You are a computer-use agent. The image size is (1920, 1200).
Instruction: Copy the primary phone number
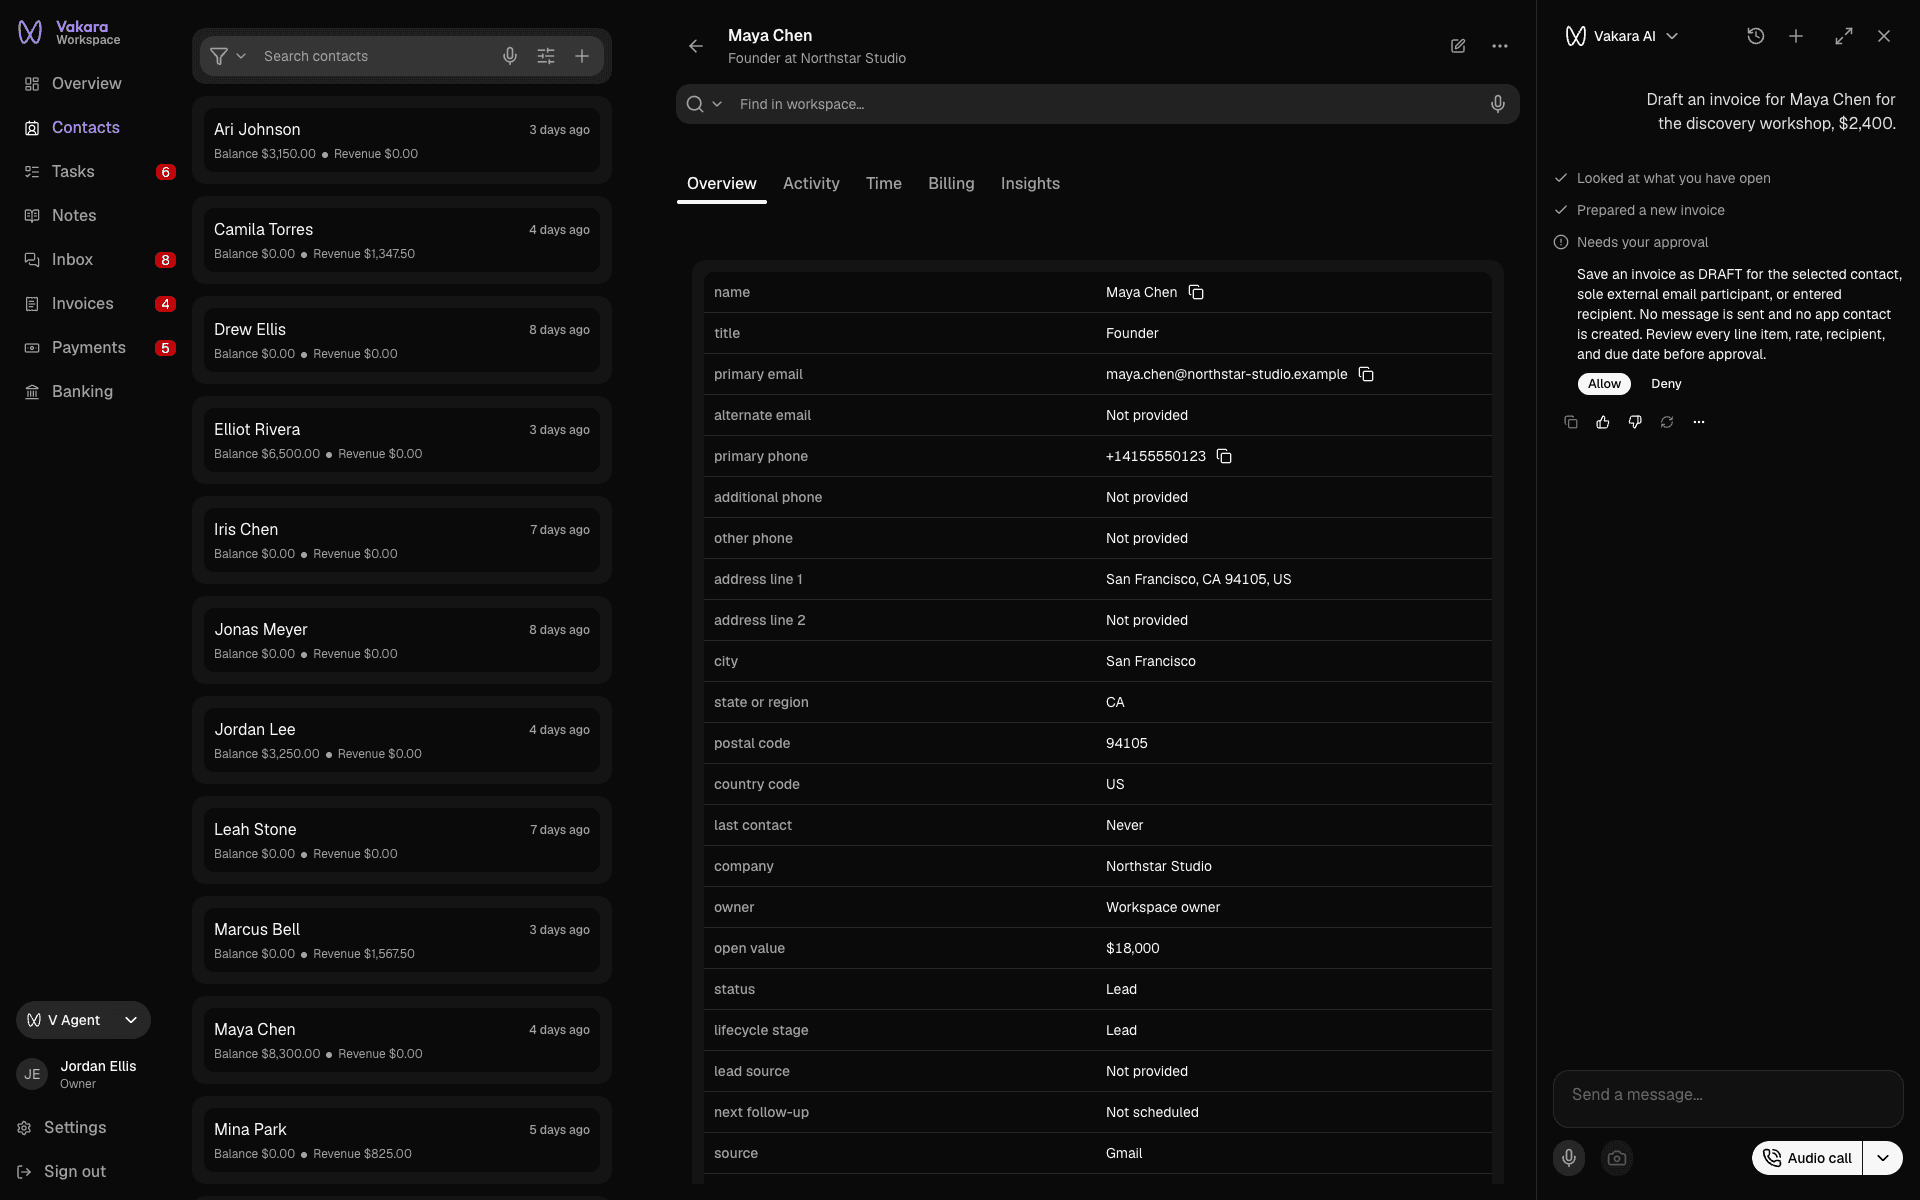click(1224, 456)
